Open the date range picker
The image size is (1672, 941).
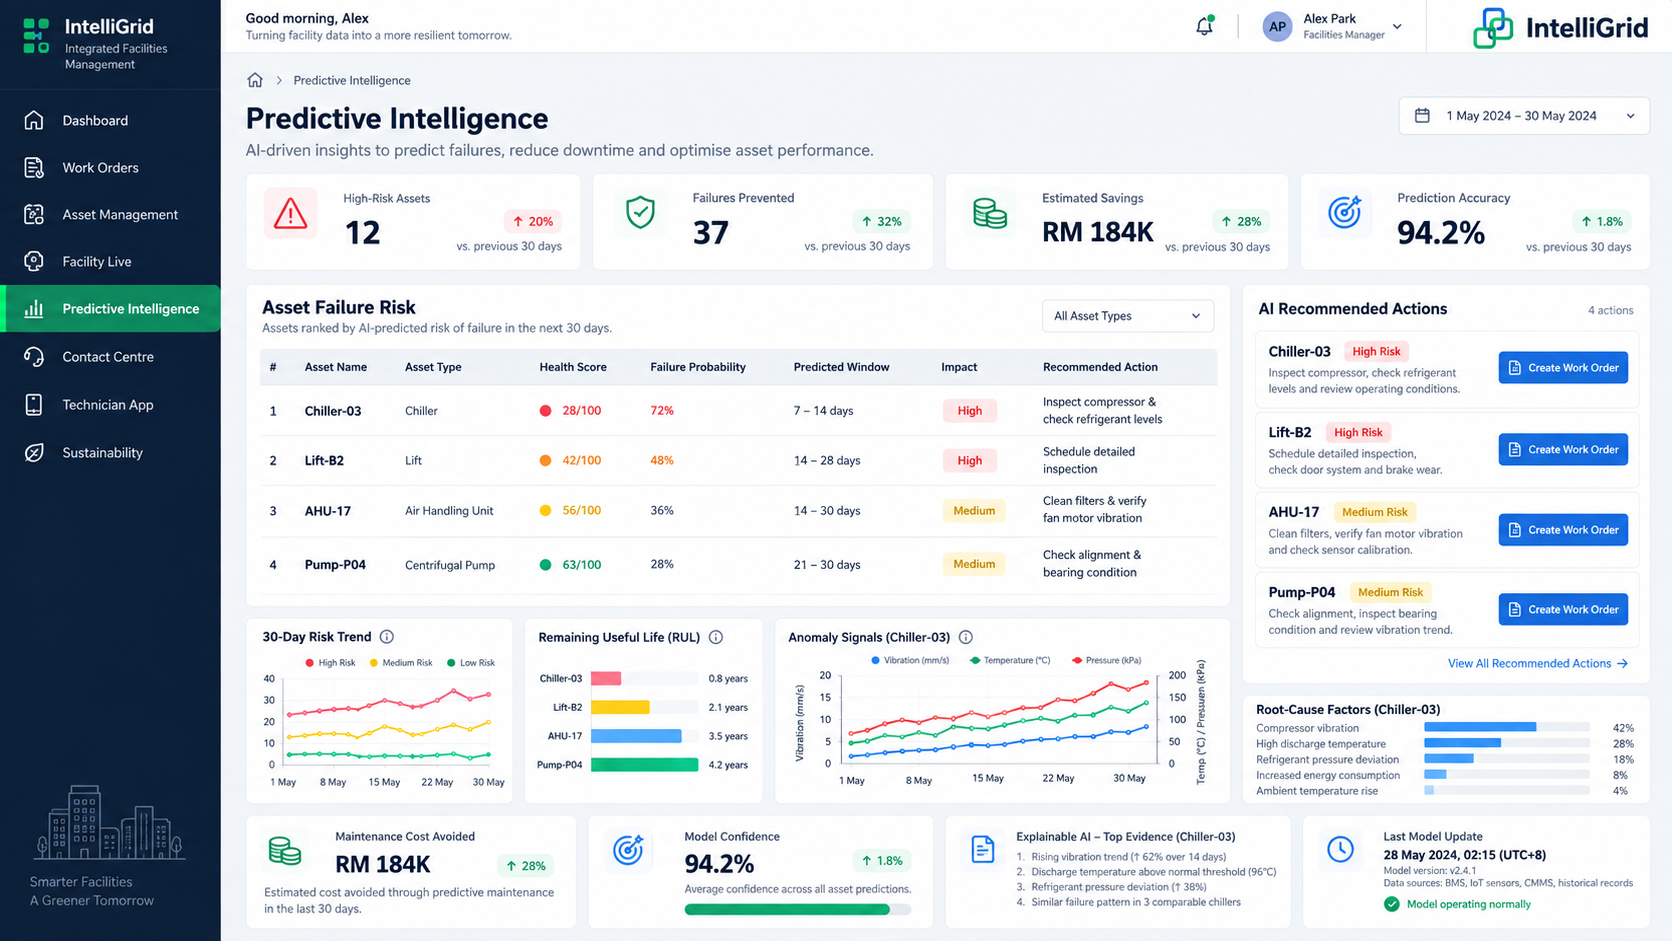1524,116
